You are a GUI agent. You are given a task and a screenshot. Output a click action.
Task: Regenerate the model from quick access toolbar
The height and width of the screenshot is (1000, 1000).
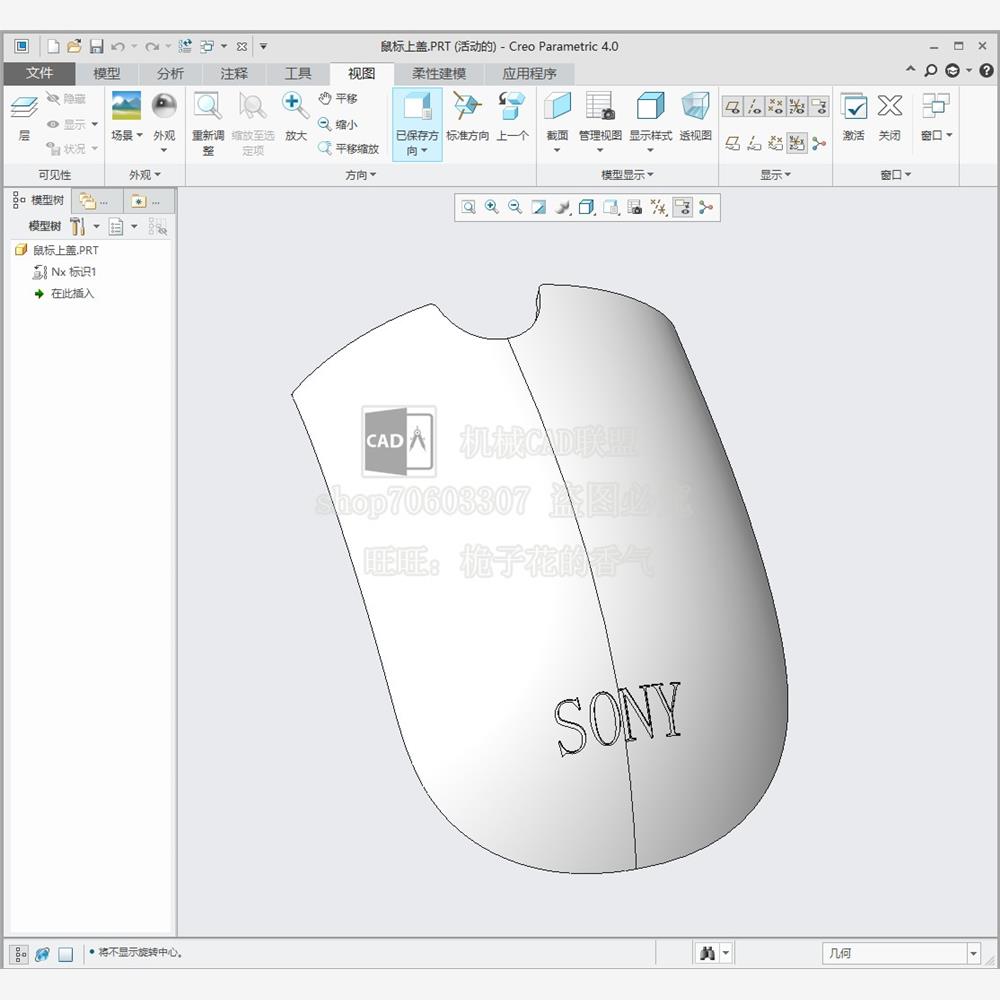(185, 47)
